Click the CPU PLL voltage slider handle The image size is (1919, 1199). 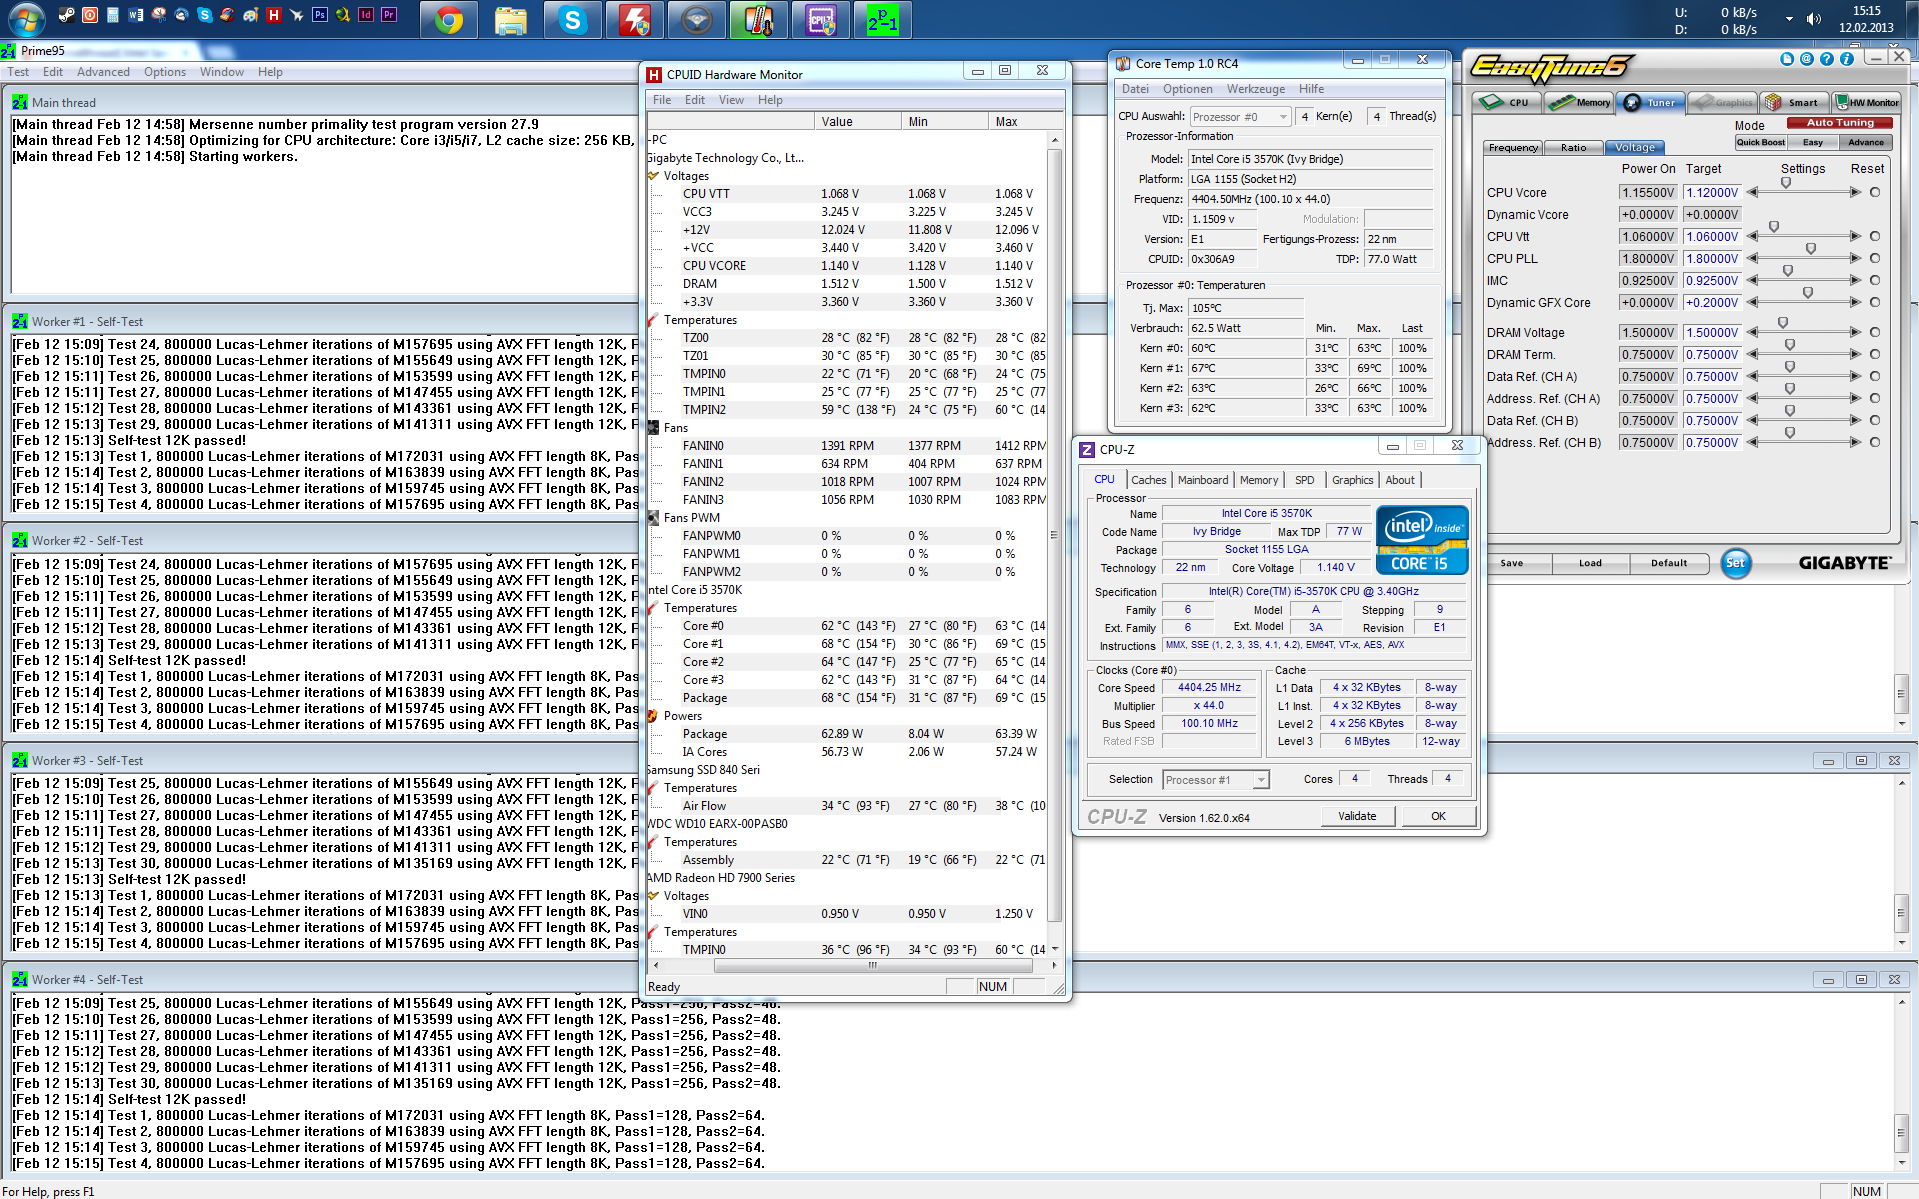(1810, 248)
